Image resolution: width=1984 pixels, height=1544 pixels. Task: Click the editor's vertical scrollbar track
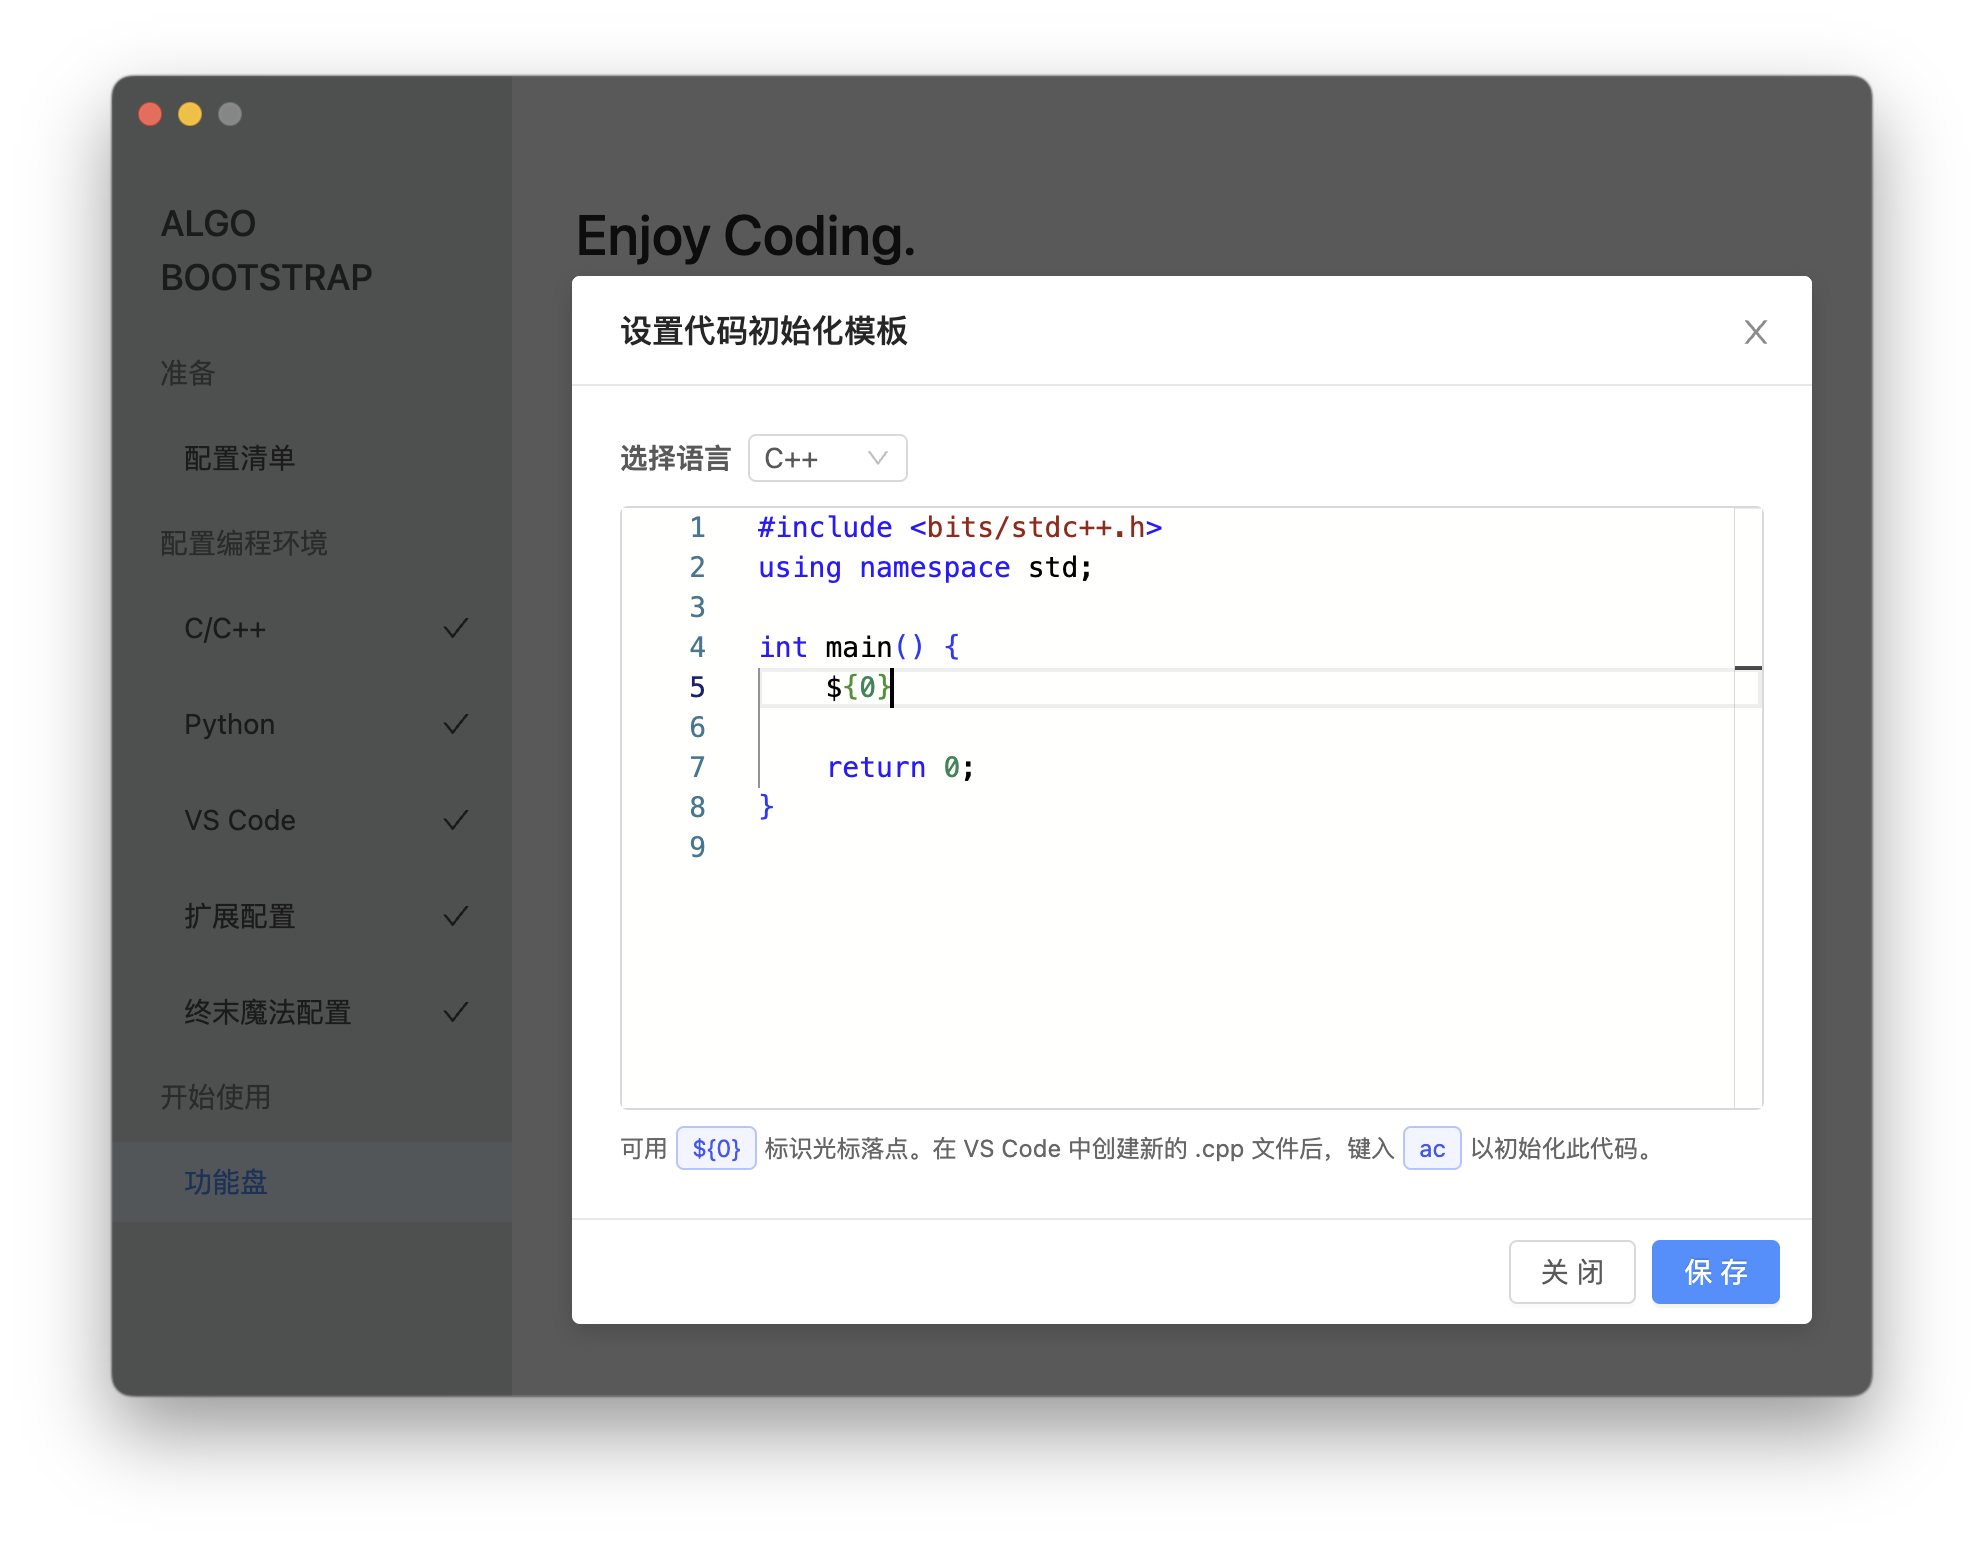(x=1747, y=900)
